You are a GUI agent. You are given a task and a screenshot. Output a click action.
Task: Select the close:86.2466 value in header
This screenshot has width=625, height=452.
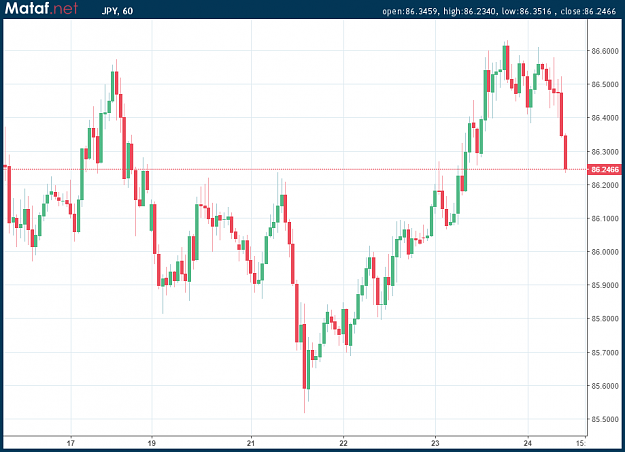pos(588,11)
